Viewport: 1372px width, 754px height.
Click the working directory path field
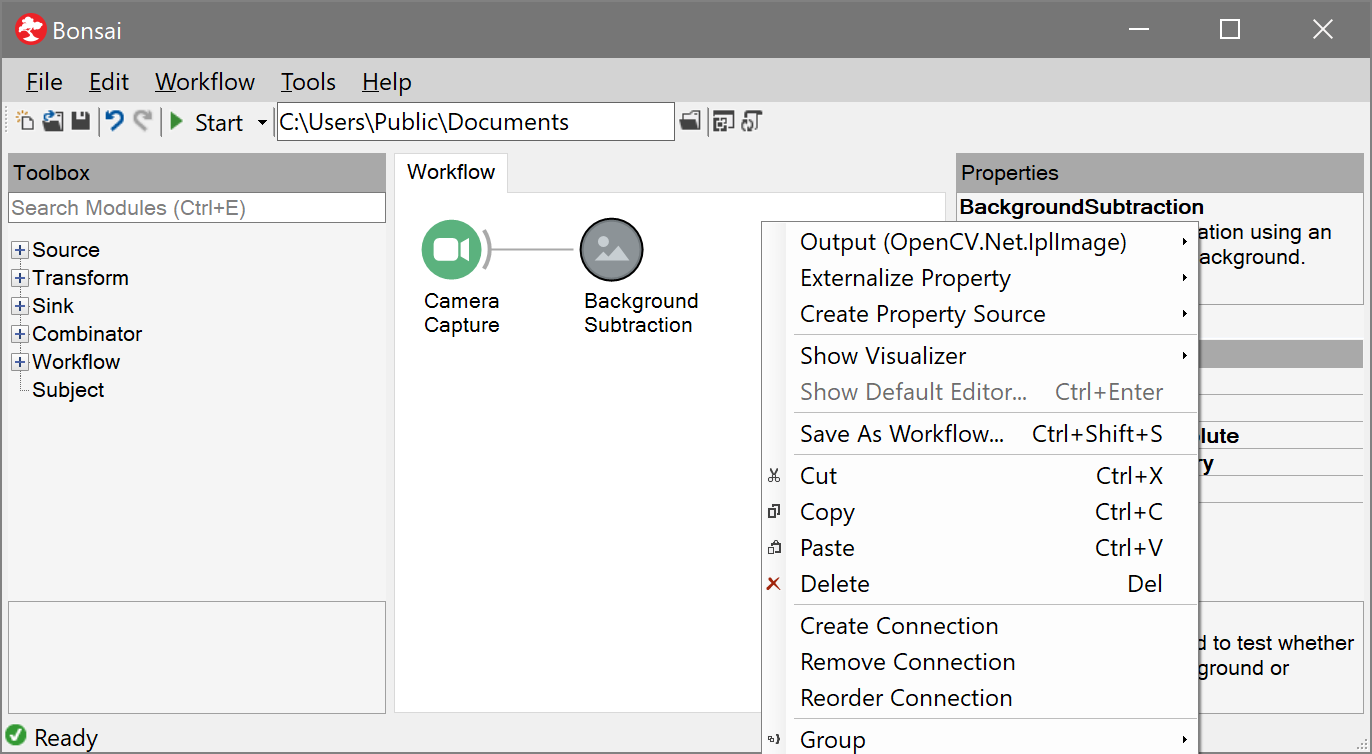(476, 122)
